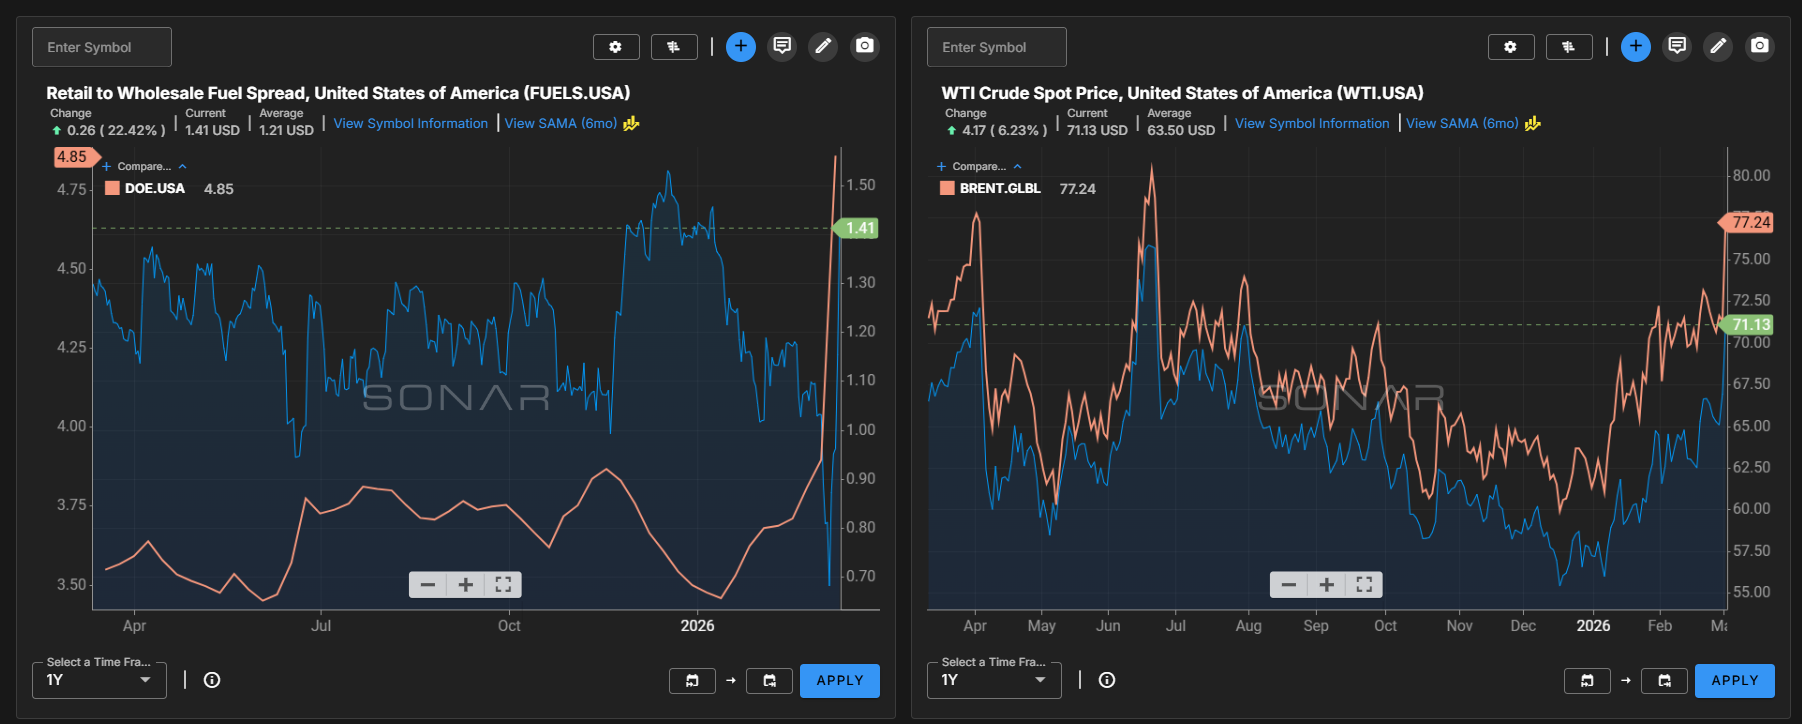Click the info icon below the WTI.USA chart
The height and width of the screenshot is (724, 1802).
[1107, 680]
